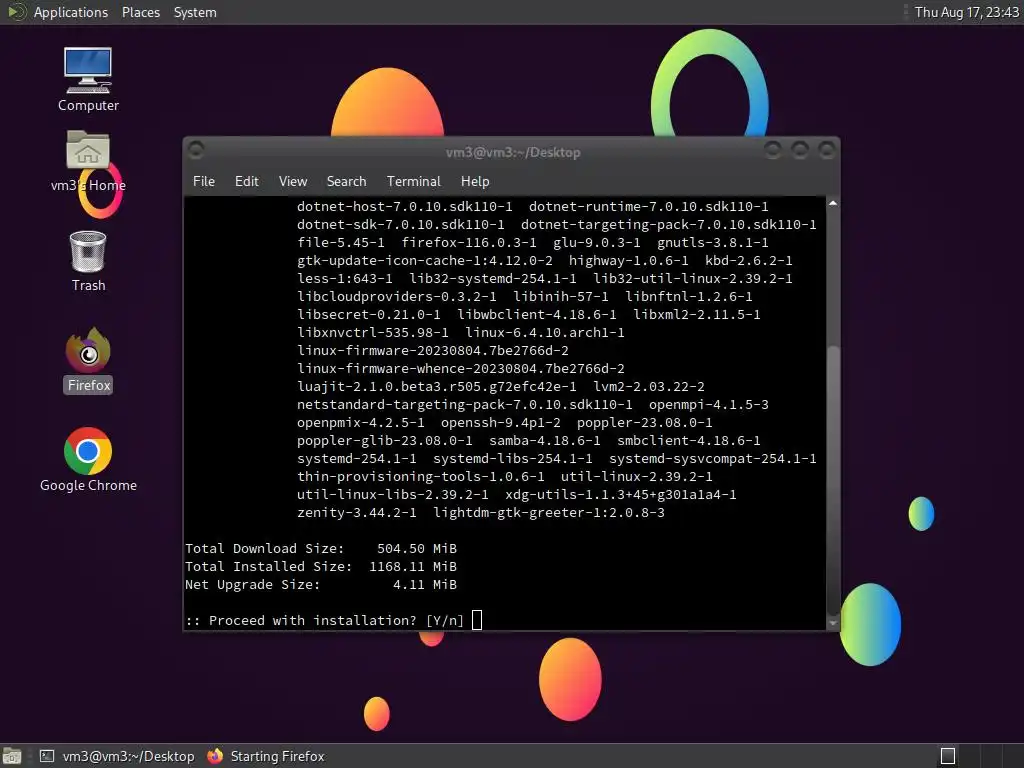
Task: Click the package 'libsecret-0.21.0-1'
Action: pos(369,315)
